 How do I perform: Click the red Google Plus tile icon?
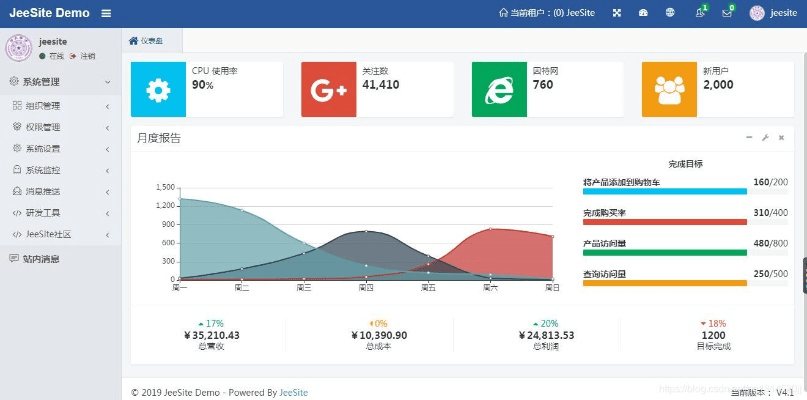point(328,90)
